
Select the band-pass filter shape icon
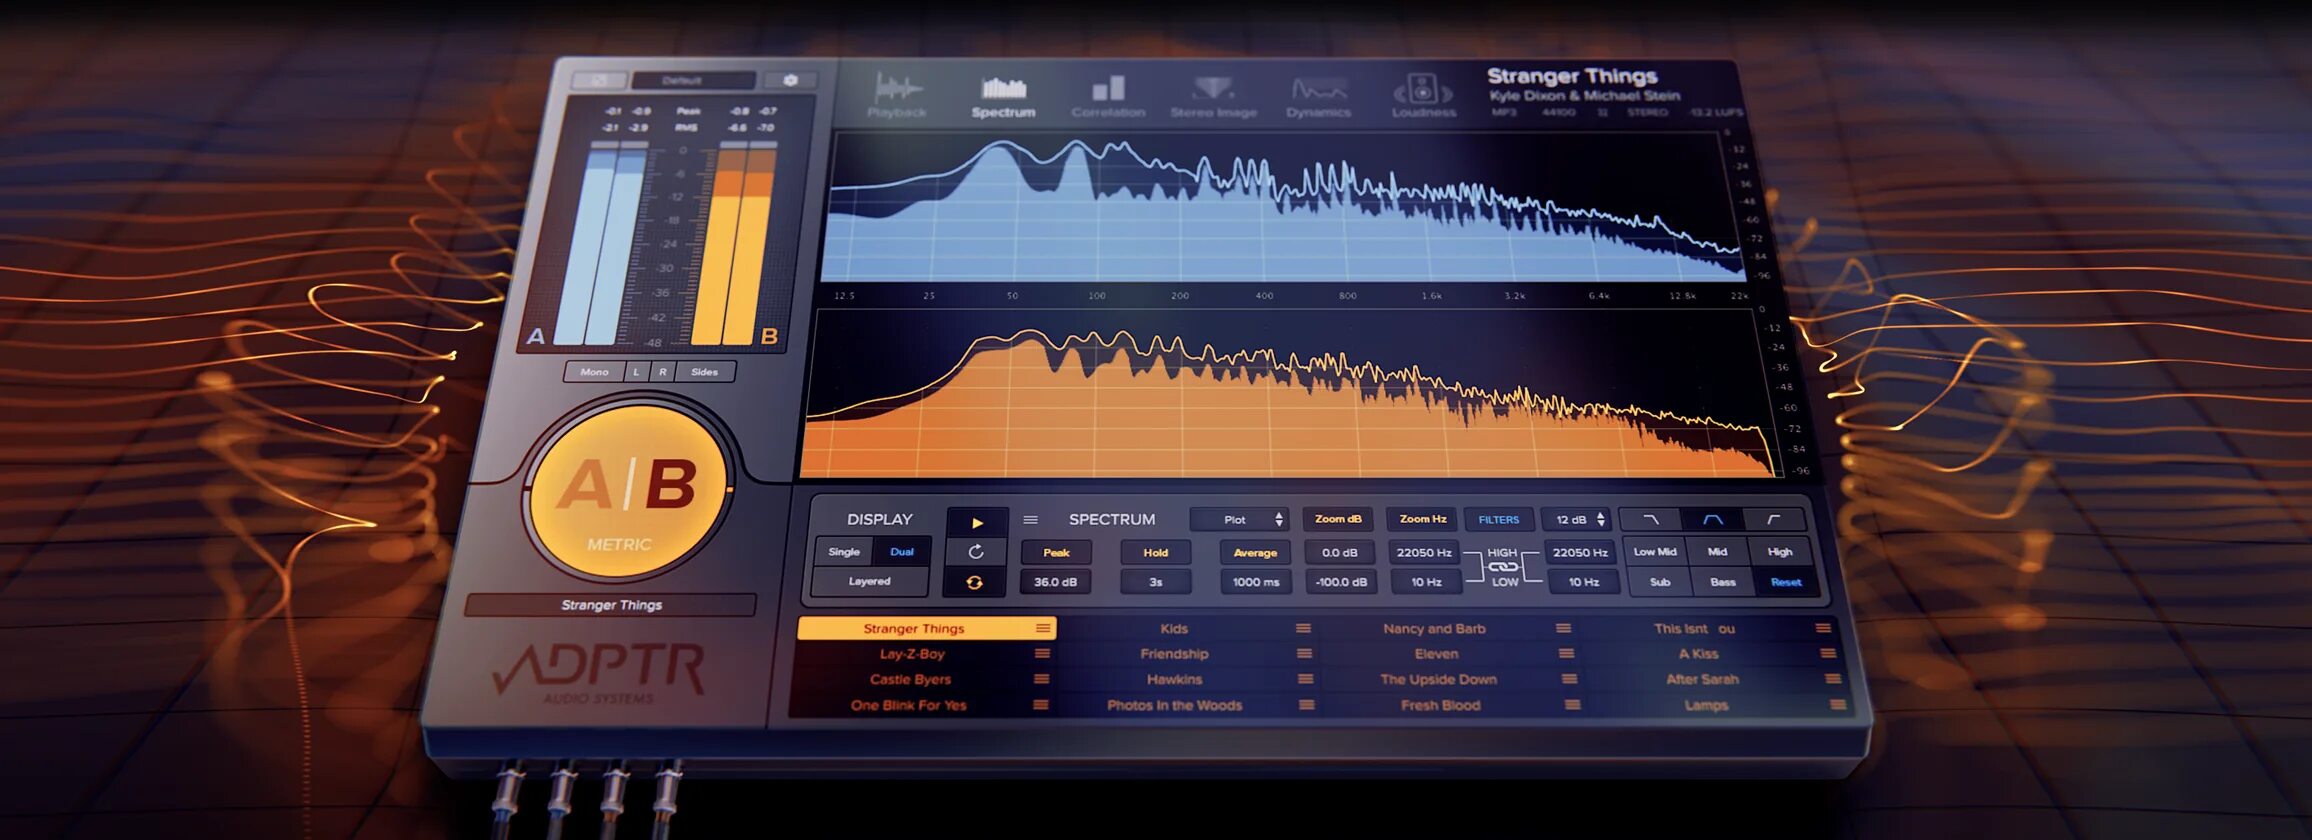(1713, 520)
